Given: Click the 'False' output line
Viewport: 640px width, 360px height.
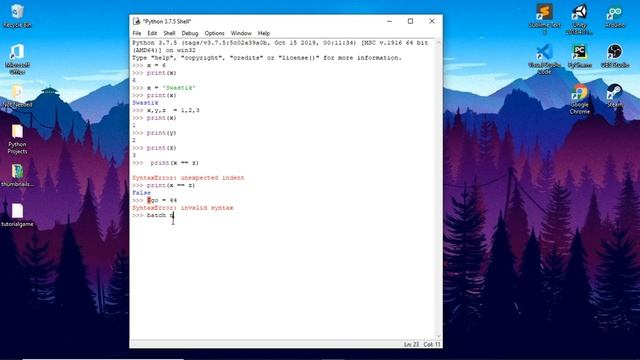Looking at the screenshot, I should 142,193.
